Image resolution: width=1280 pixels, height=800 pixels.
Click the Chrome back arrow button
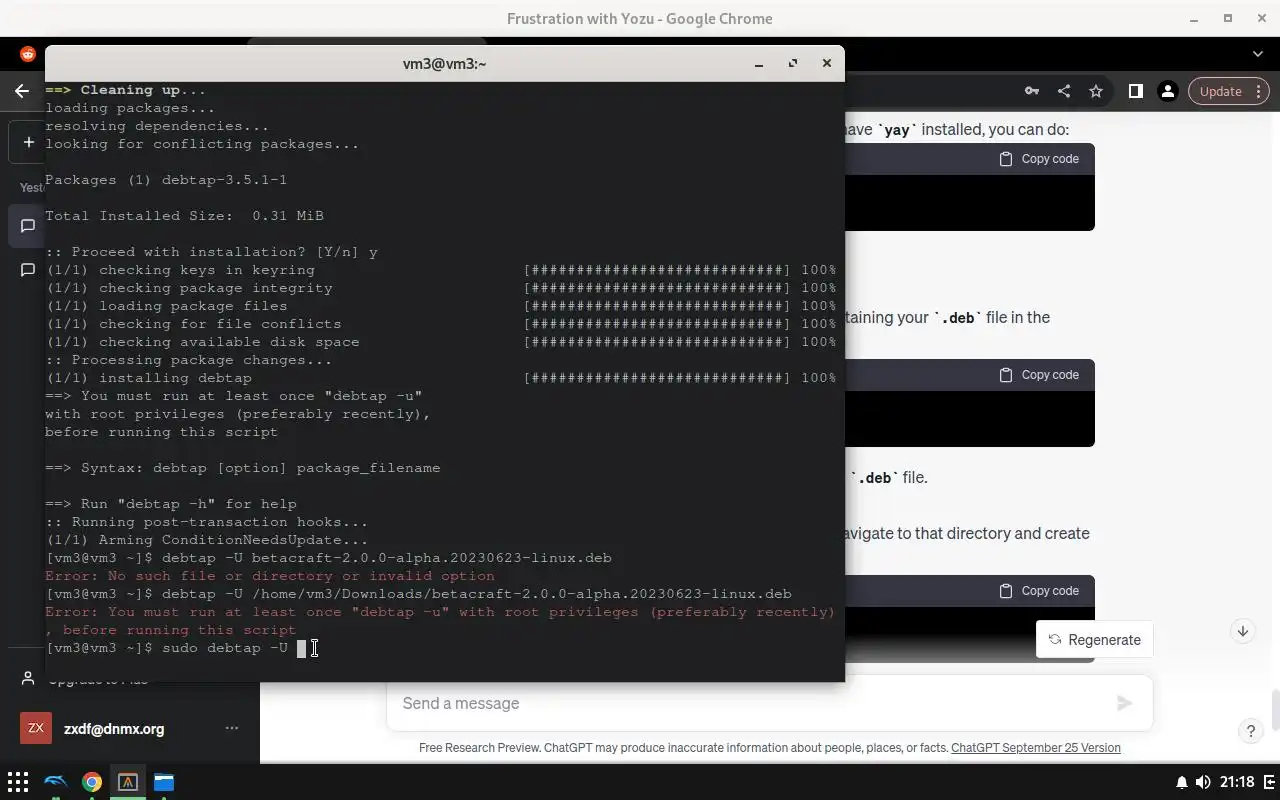coord(22,91)
